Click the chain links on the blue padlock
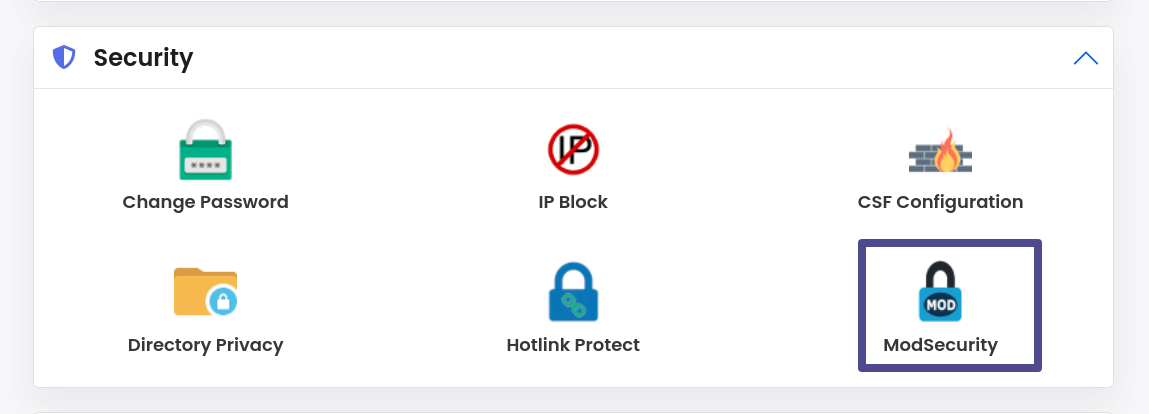Screen dimensions: 1149x414 pos(573,304)
